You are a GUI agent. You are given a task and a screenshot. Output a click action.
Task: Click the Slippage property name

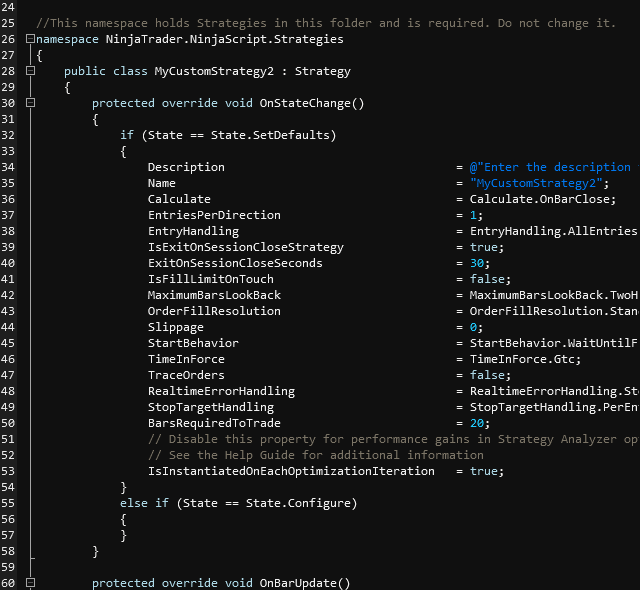175,327
